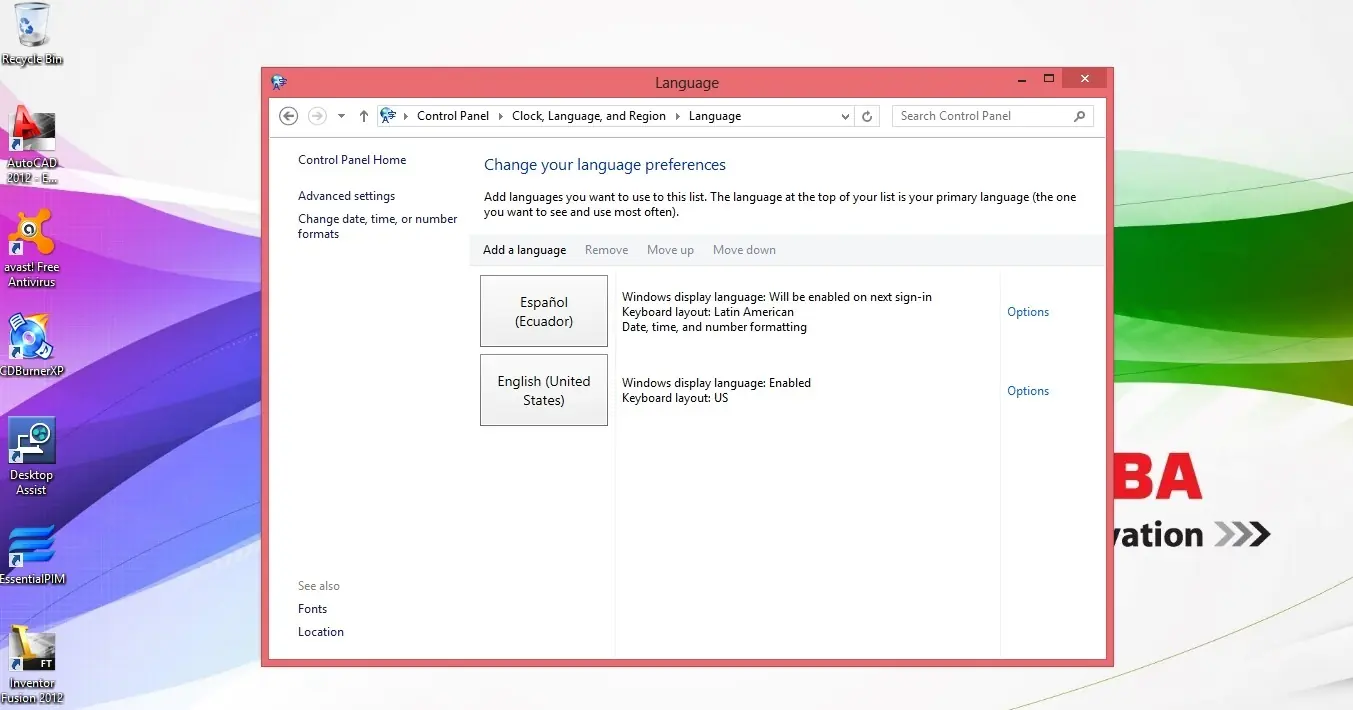Click the search magnifier icon
The image size is (1353, 710).
pyautogui.click(x=1079, y=116)
